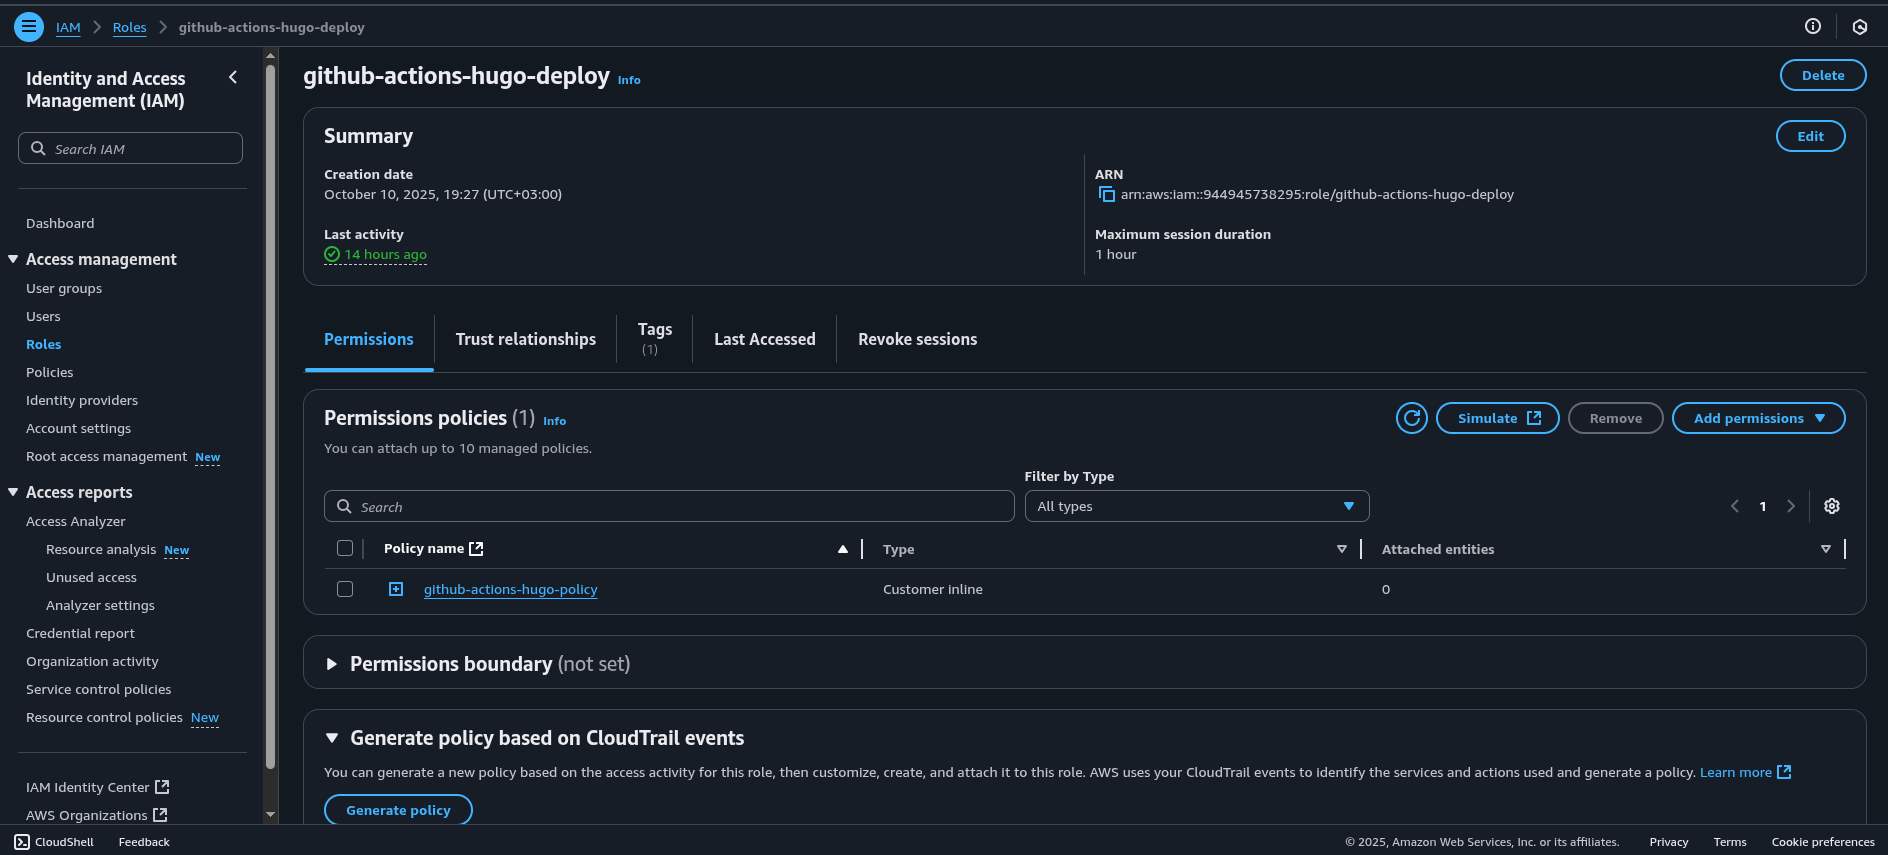The image size is (1888, 855).
Task: Check the github-actions-hugo-policy row checkbox
Action: coord(345,589)
